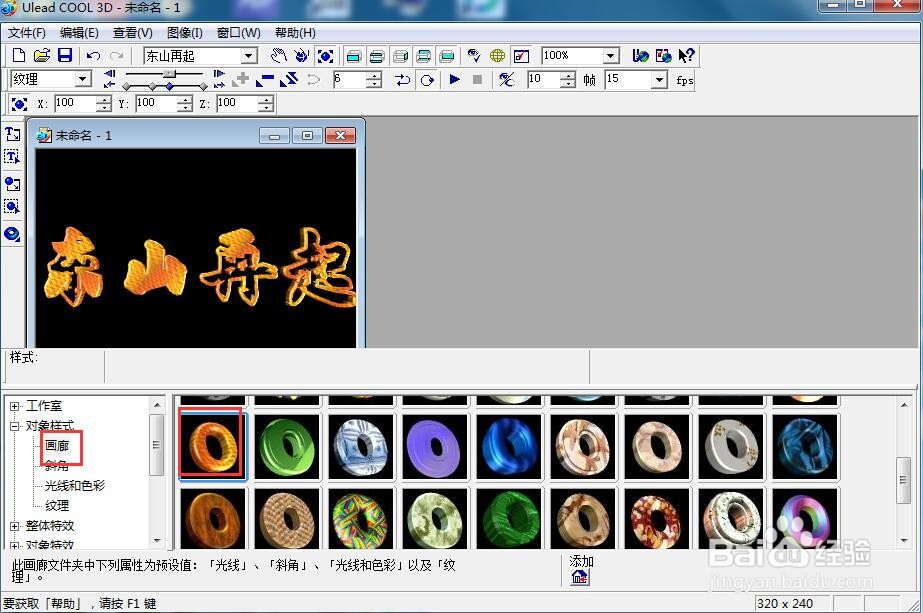Toggle Loop animation mode
The height and width of the screenshot is (613, 923).
(x=427, y=79)
